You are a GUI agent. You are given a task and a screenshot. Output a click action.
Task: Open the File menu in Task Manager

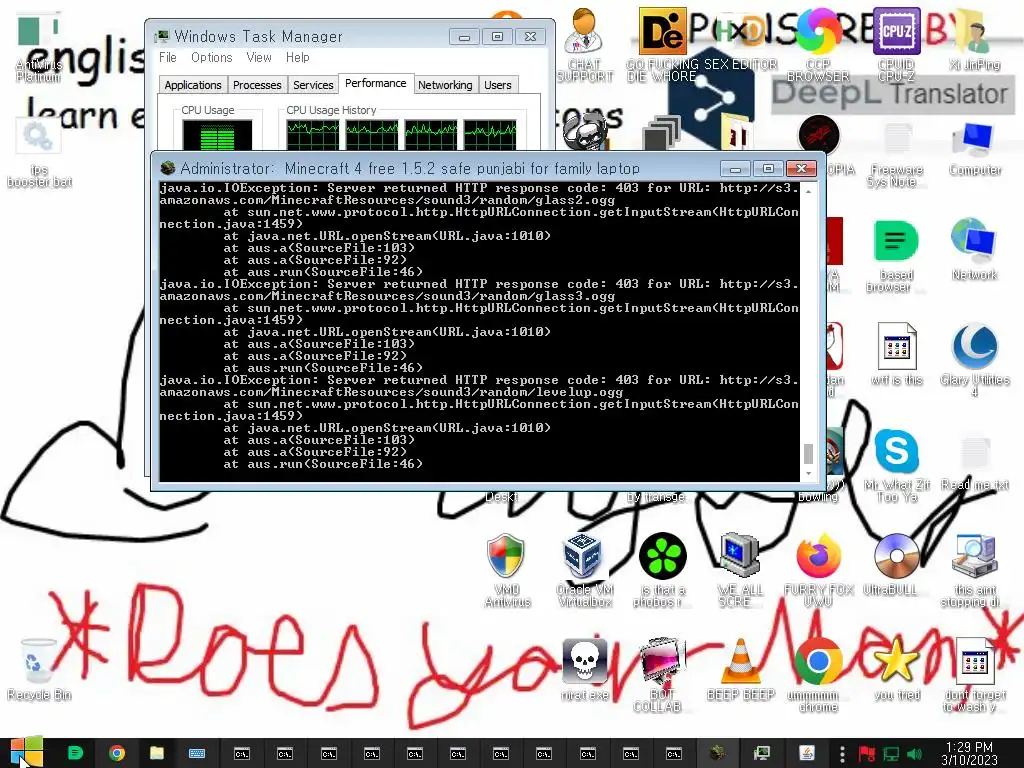click(168, 57)
